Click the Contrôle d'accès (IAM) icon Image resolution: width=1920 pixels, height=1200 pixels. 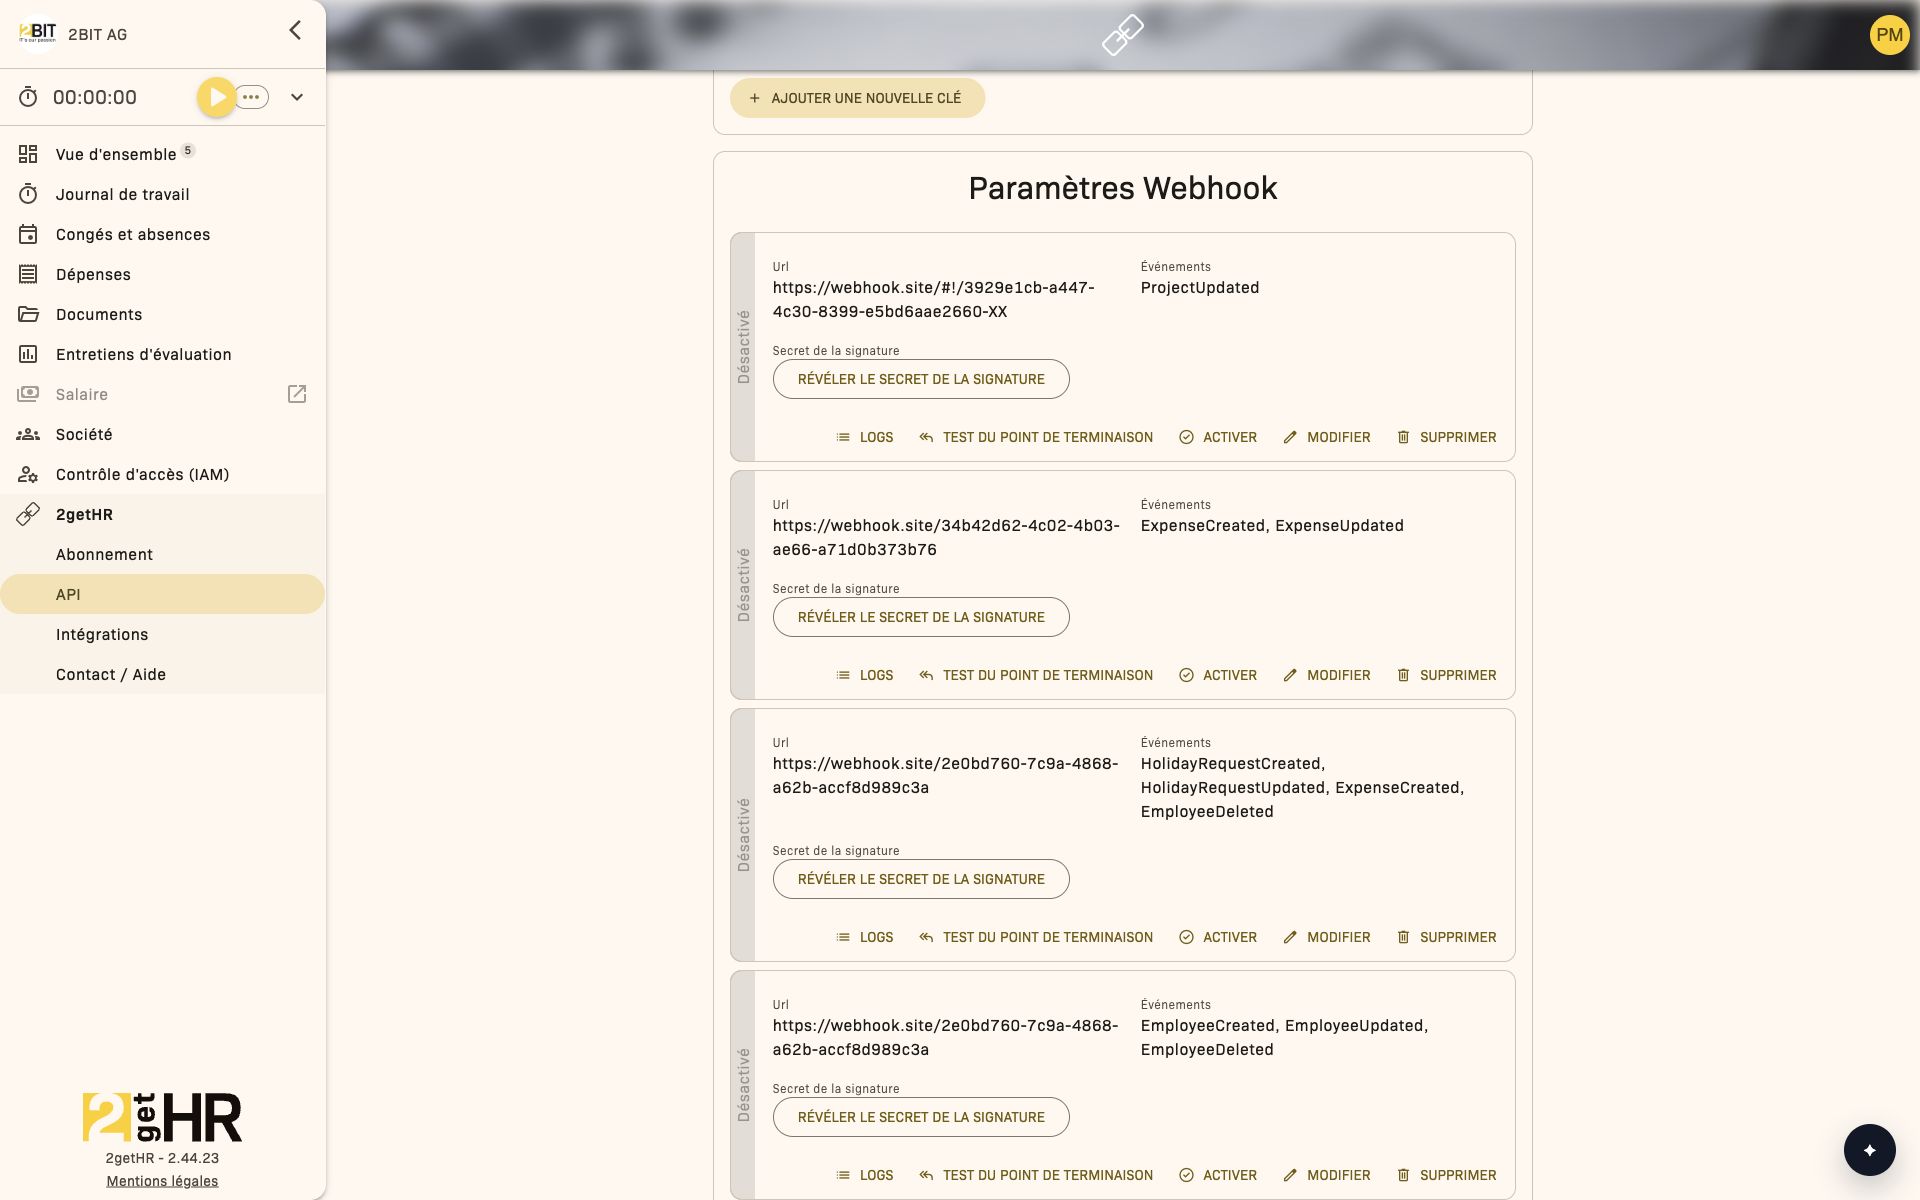[28, 474]
